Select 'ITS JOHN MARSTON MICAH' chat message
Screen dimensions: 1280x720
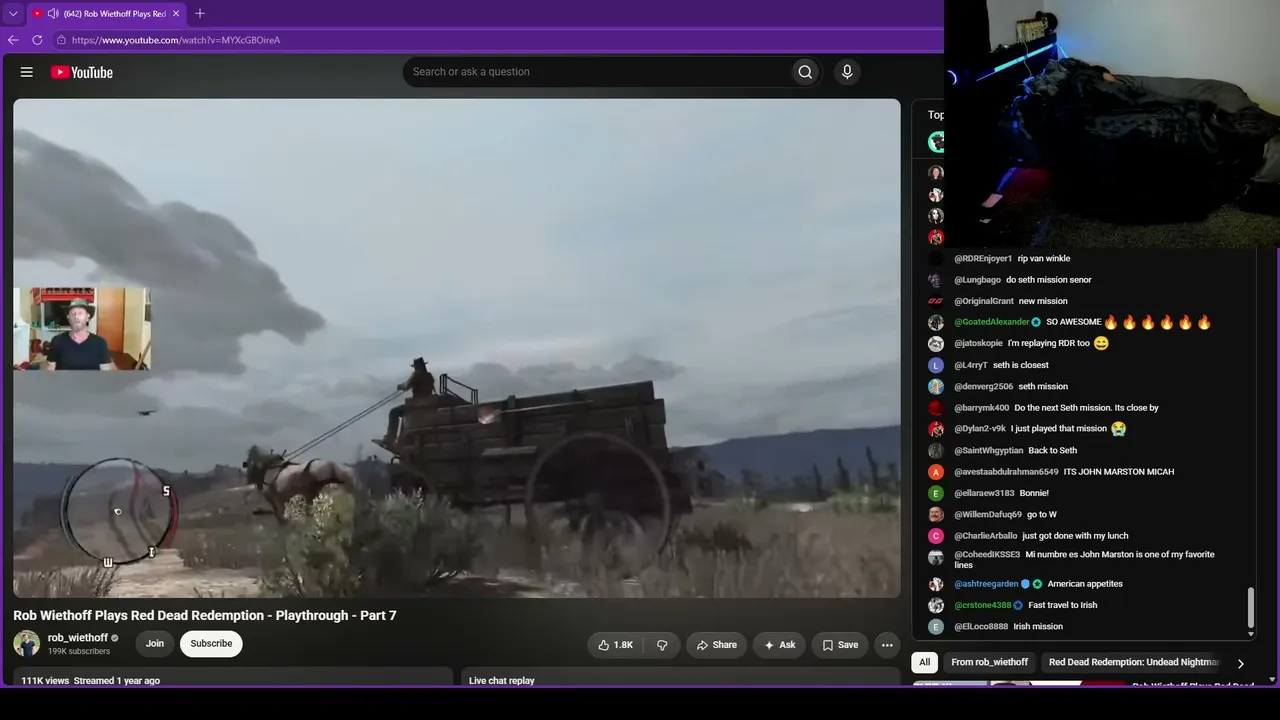click(x=1119, y=472)
